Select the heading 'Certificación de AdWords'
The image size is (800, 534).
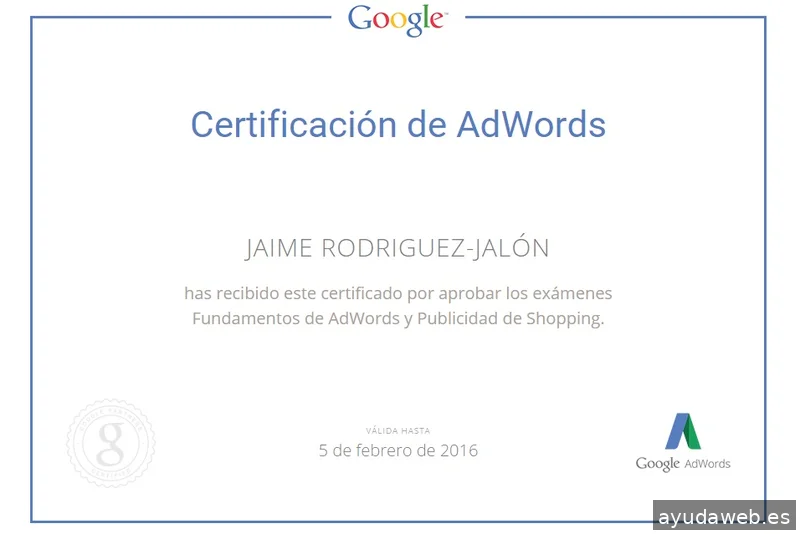(x=398, y=124)
